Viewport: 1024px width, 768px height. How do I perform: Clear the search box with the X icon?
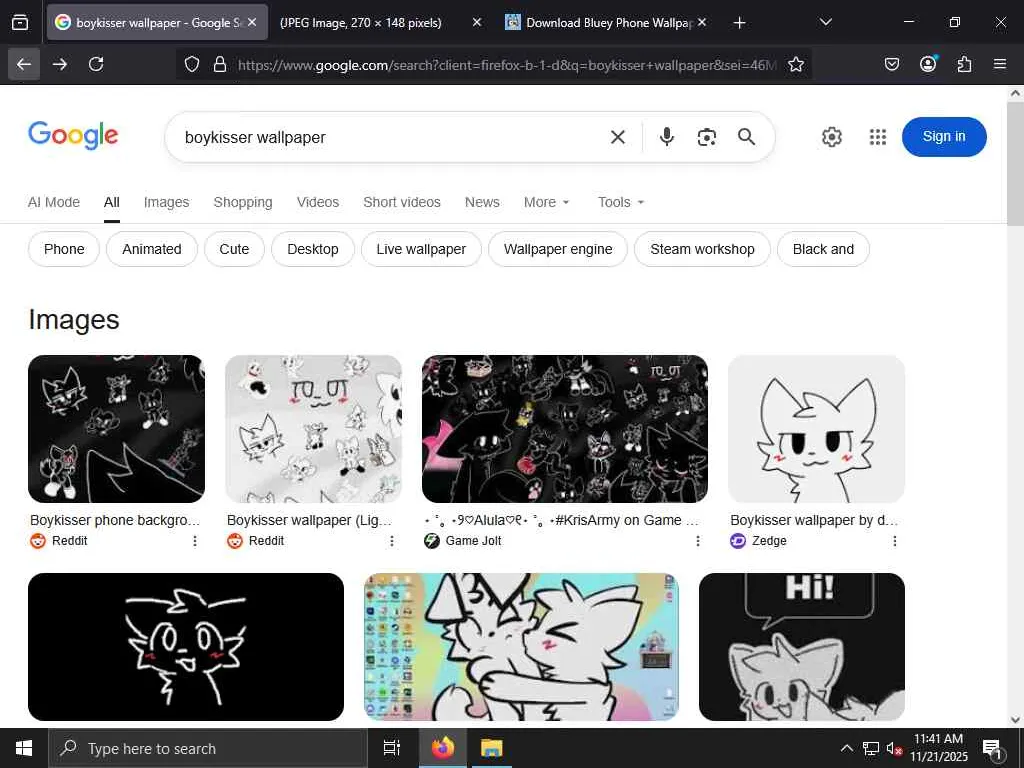[x=618, y=137]
